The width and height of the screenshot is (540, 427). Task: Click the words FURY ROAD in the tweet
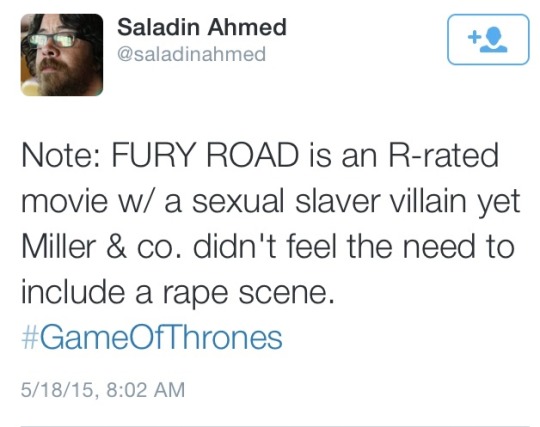coord(205,155)
